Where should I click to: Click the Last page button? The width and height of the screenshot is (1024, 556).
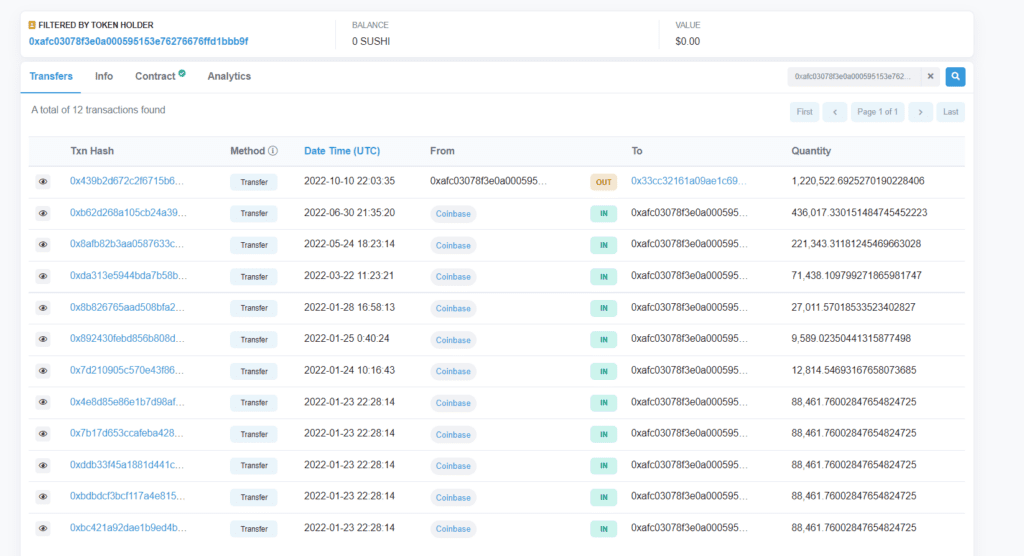[x=950, y=112]
